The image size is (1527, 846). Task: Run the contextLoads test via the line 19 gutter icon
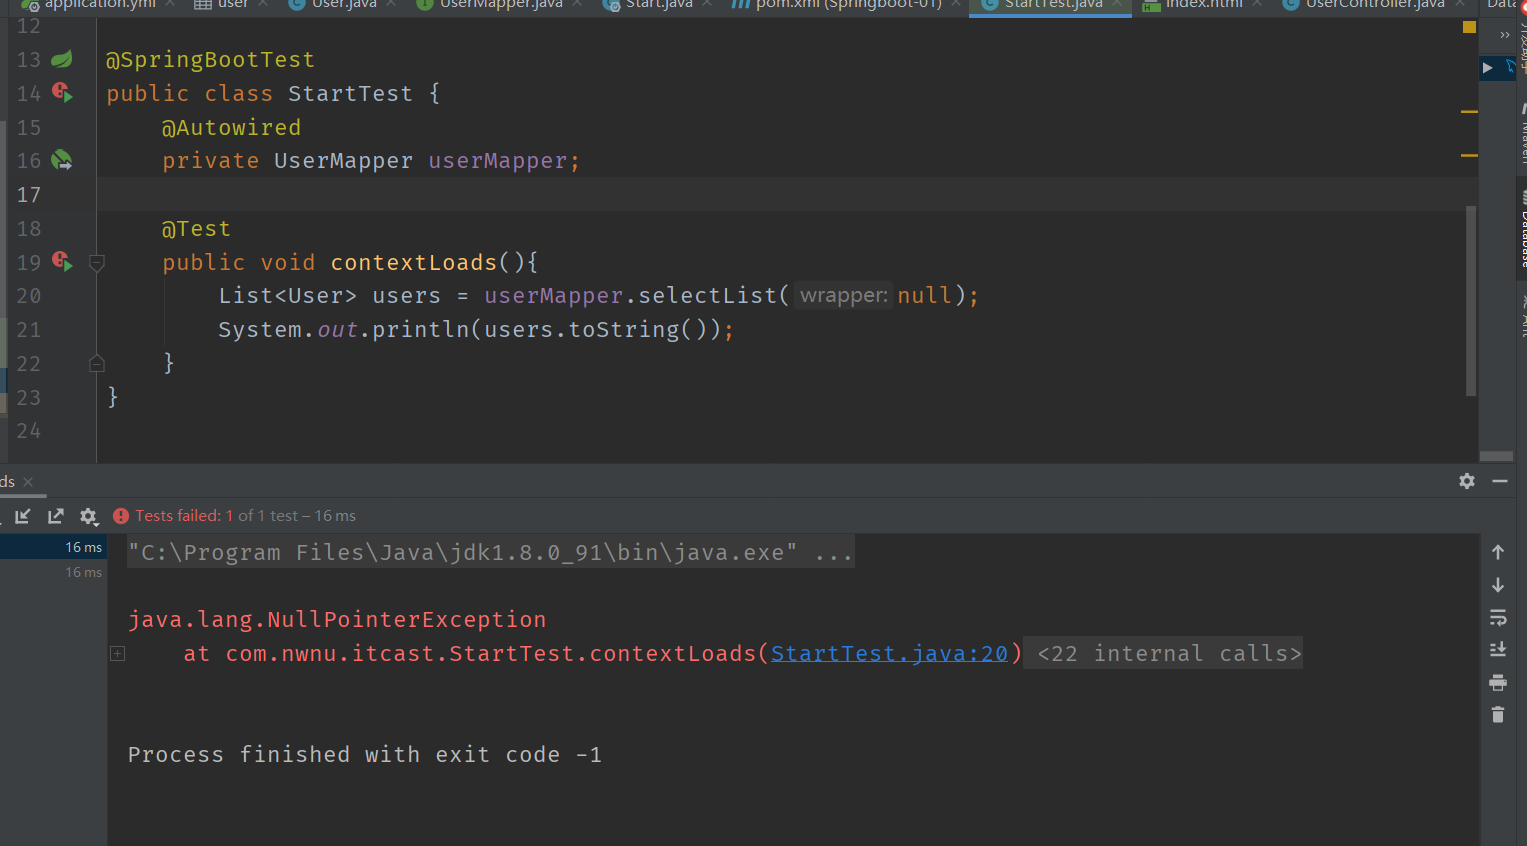coord(62,262)
